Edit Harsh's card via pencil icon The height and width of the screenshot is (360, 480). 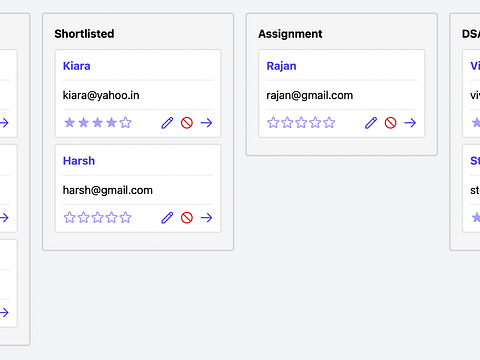click(x=167, y=218)
